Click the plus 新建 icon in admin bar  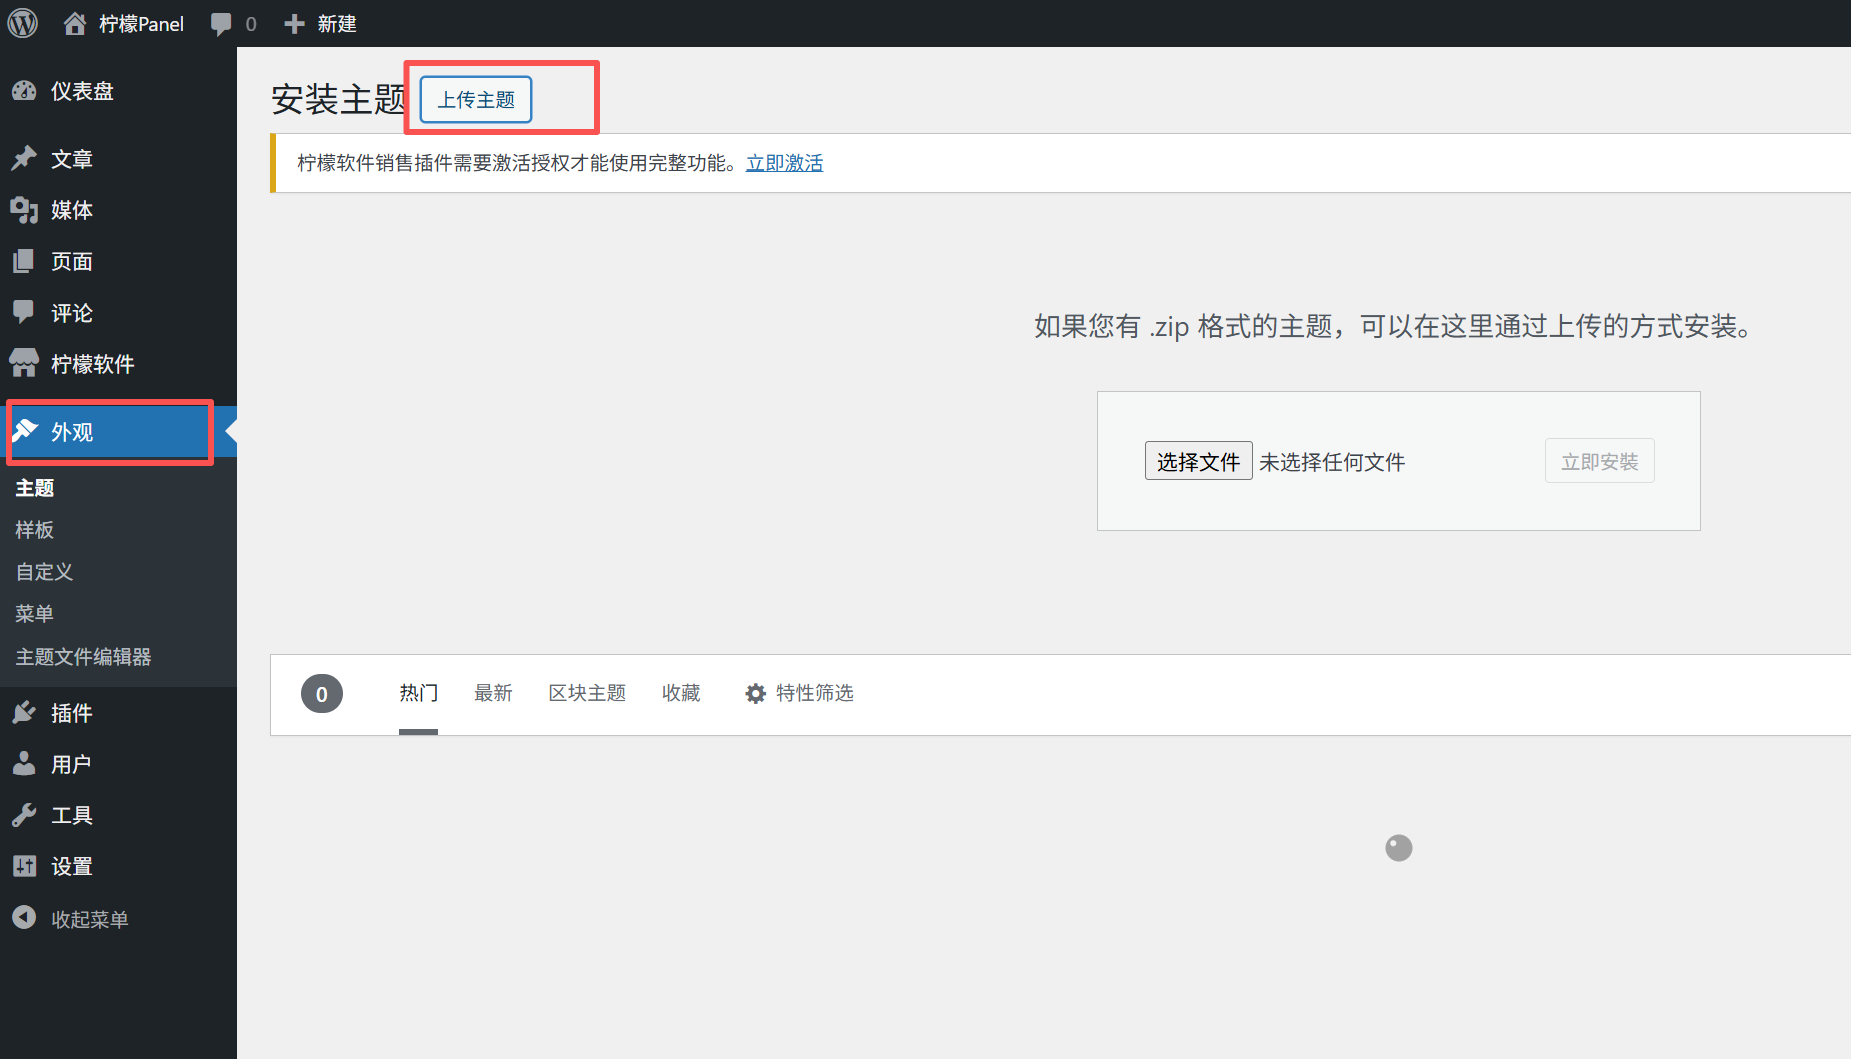coord(294,24)
